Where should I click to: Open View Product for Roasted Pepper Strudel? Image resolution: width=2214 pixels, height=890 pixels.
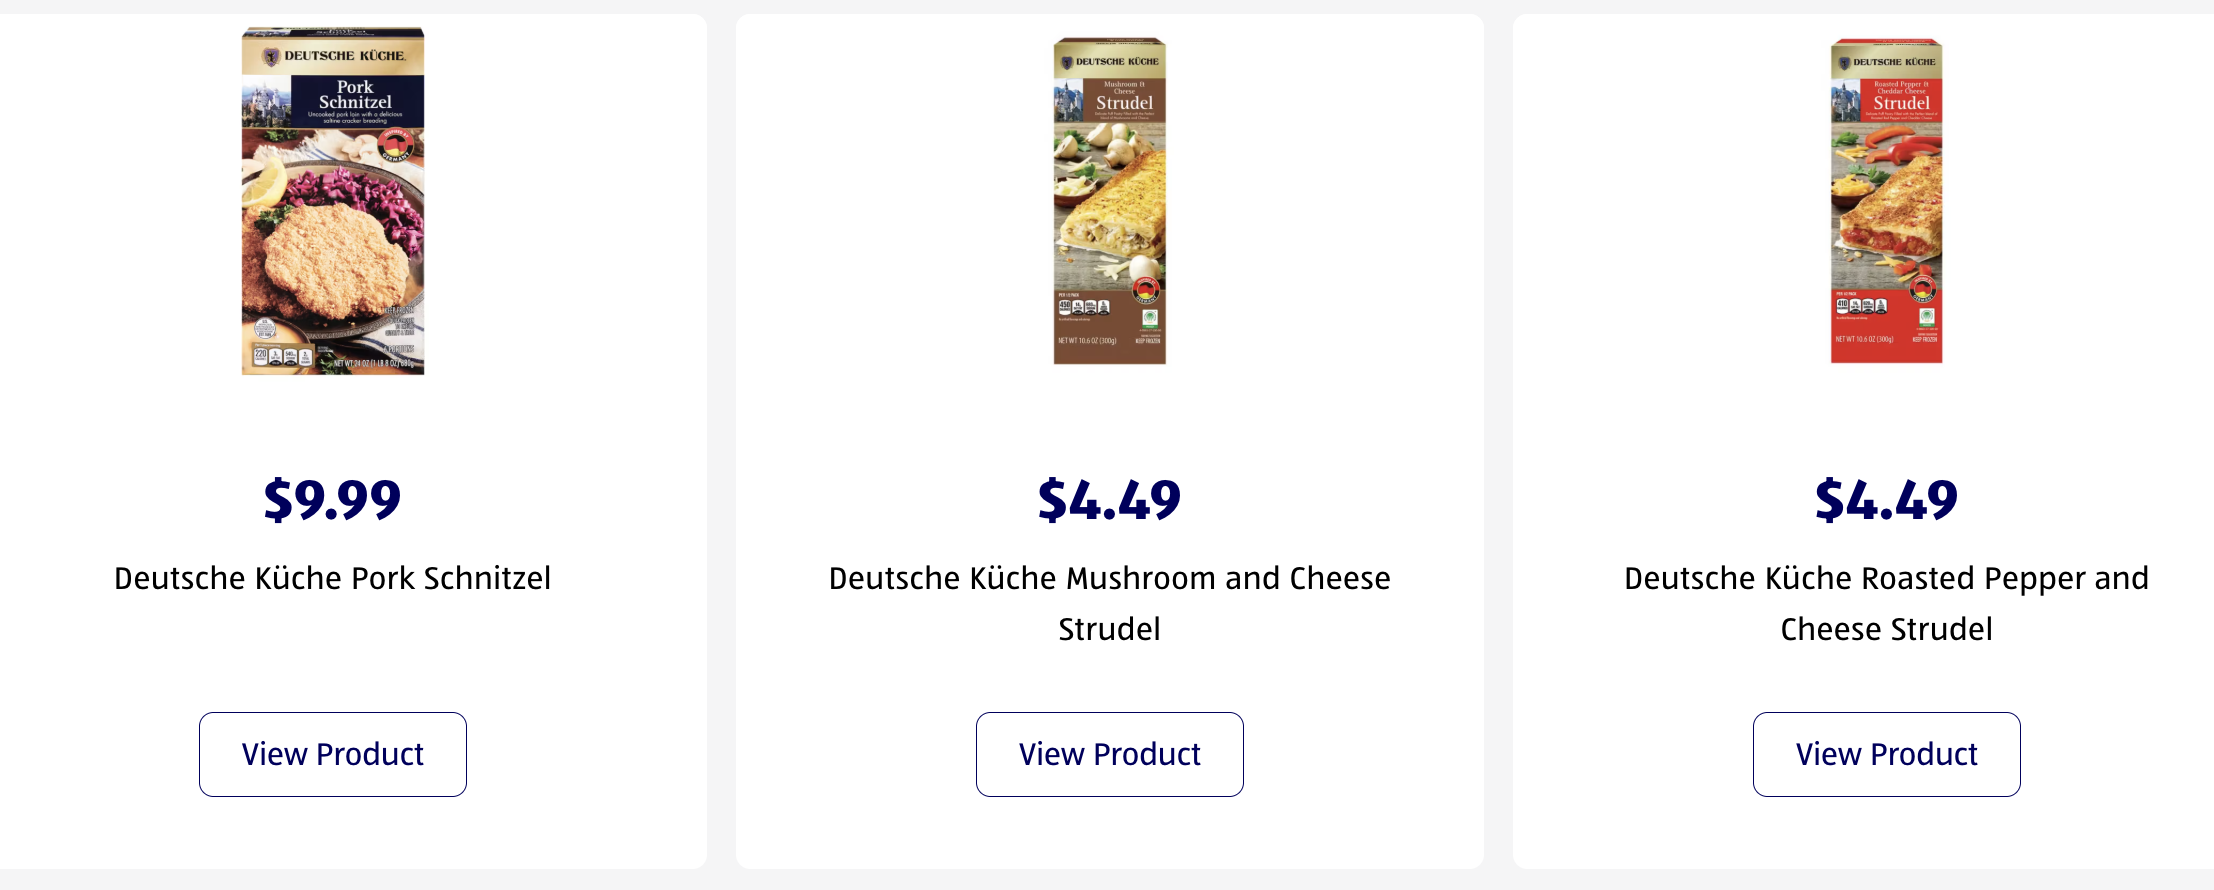coord(1886,754)
